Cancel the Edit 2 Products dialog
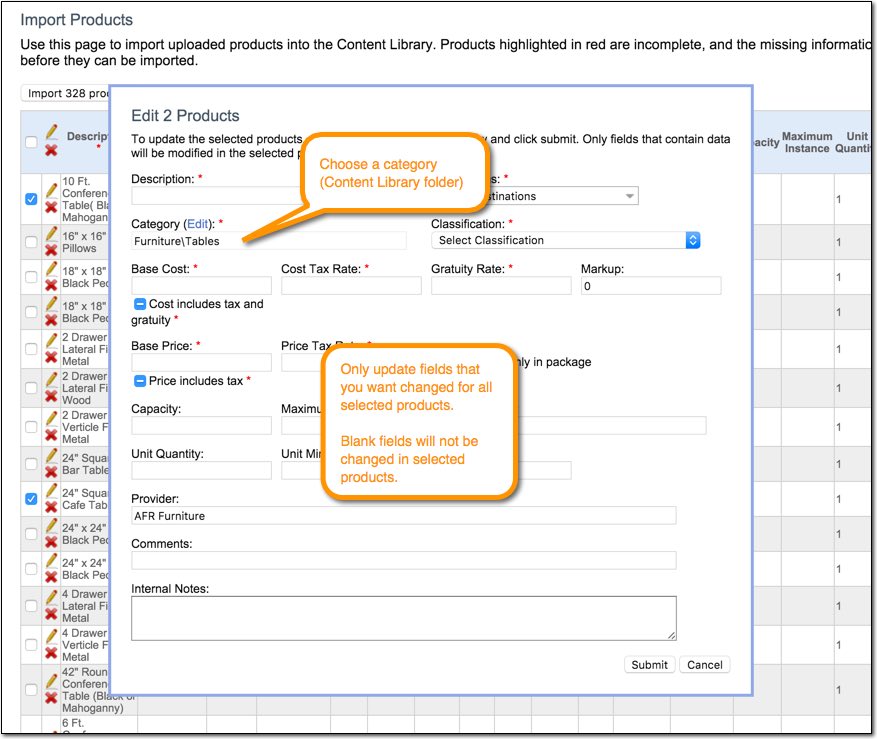 (705, 665)
